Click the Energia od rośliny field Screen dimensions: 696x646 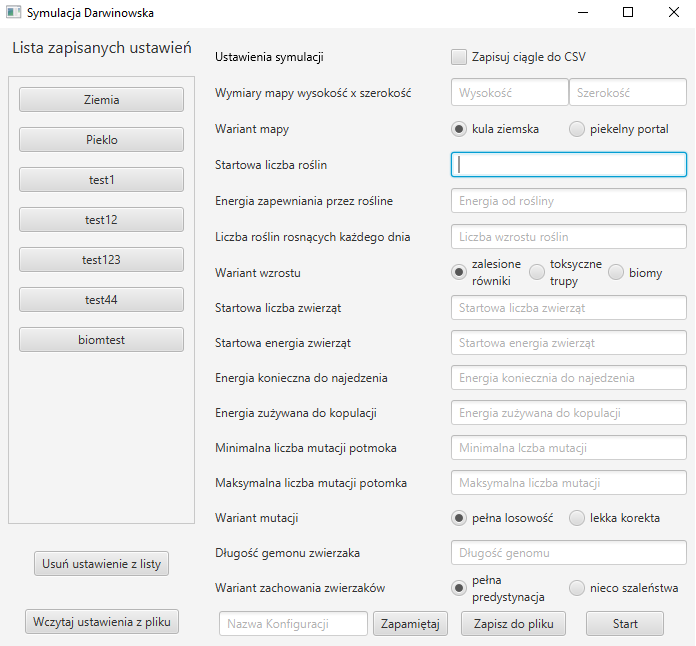[569, 201]
